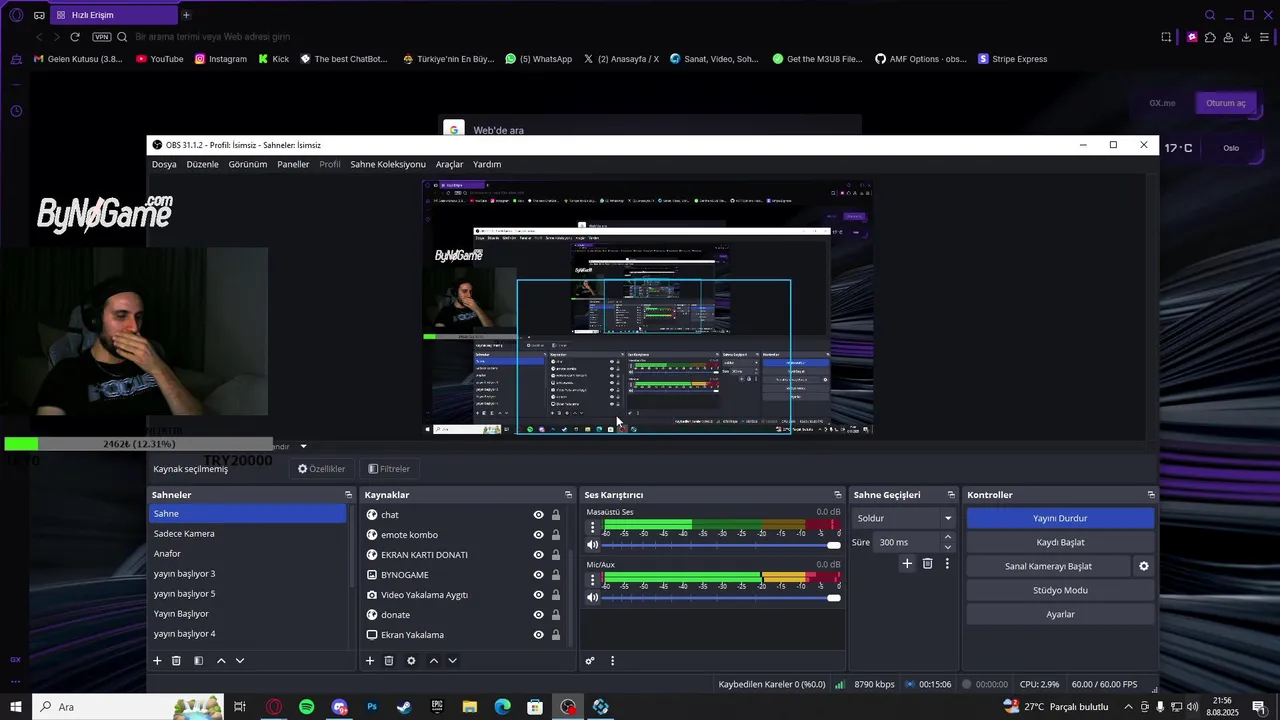1280x720 pixels.
Task: Unlock the Ekran Yakalama source with the lock icon
Action: coord(556,635)
